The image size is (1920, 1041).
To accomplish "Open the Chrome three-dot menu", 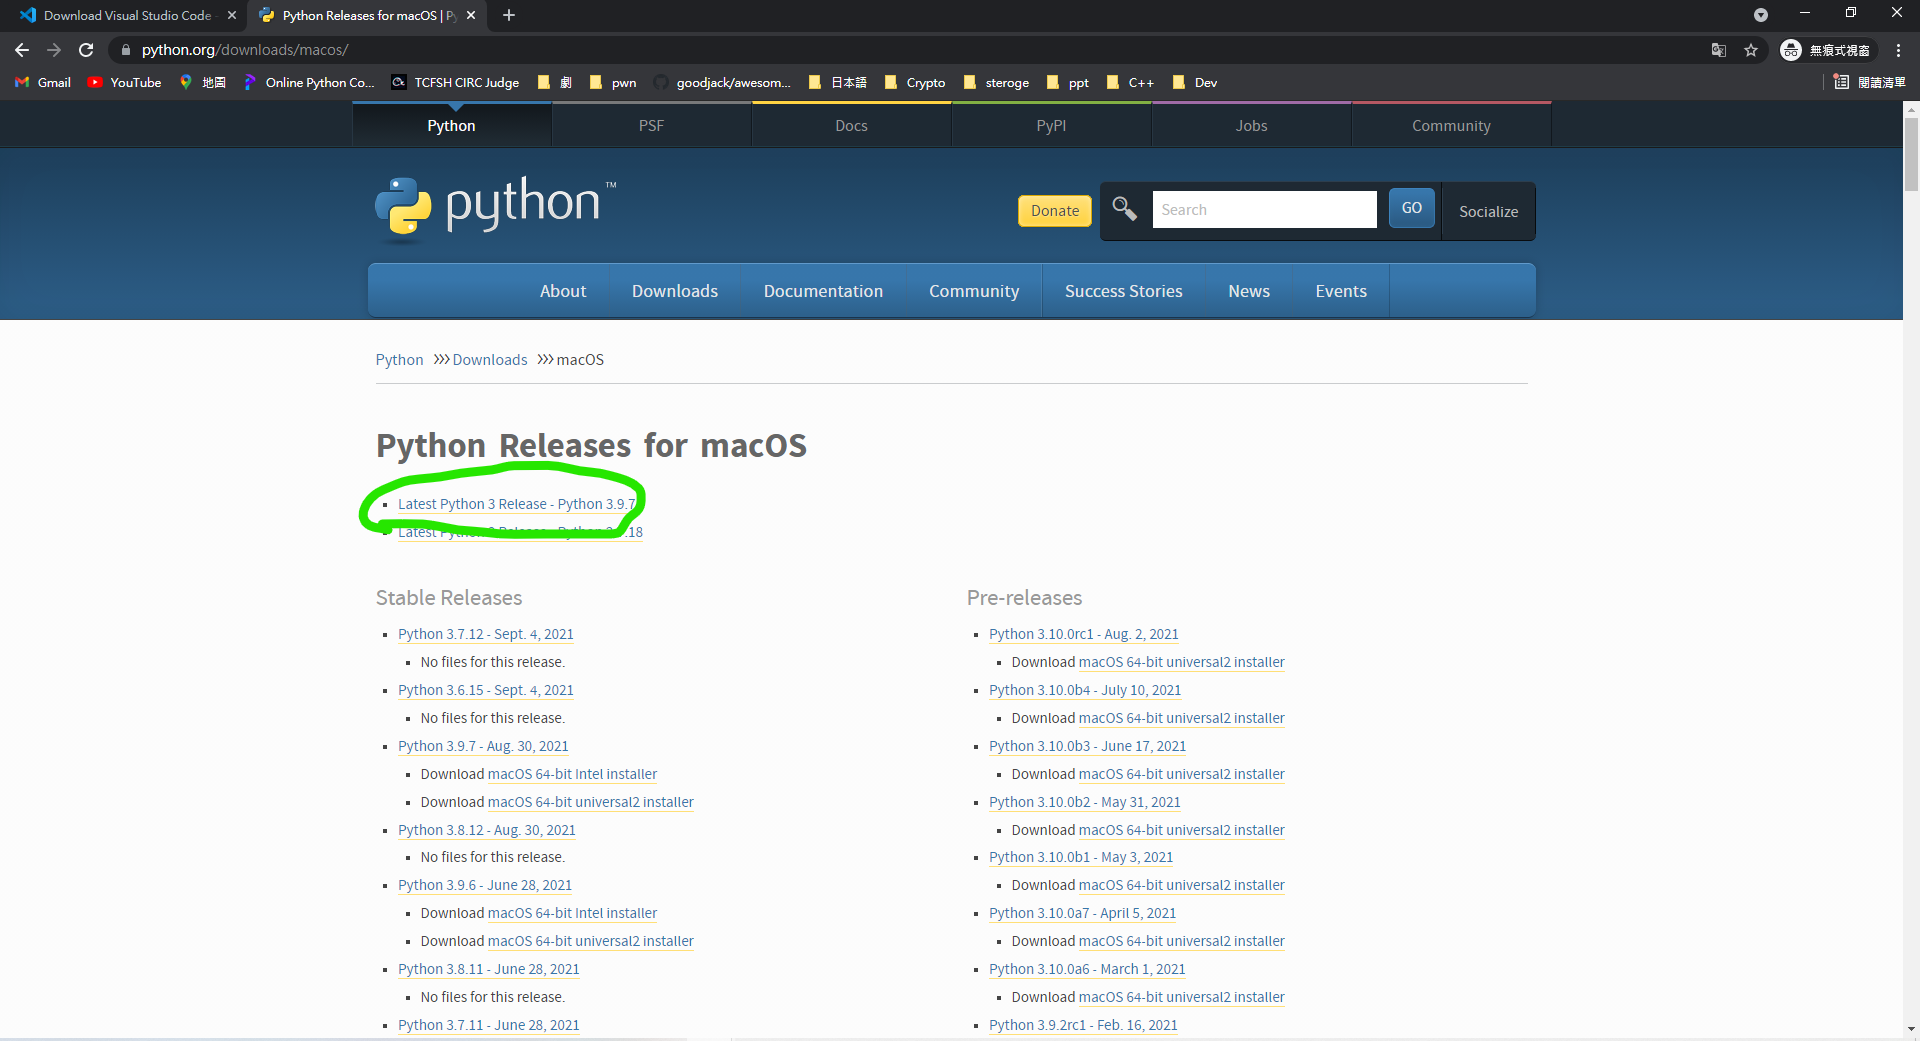I will pos(1898,50).
